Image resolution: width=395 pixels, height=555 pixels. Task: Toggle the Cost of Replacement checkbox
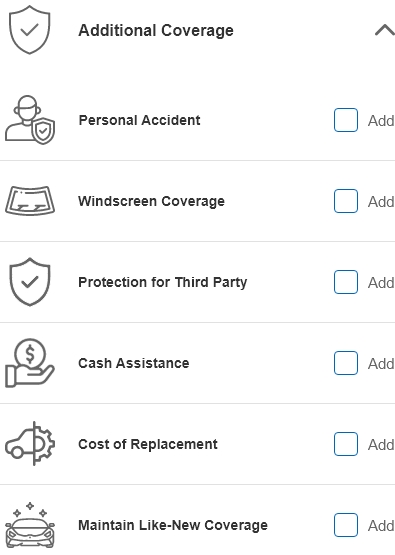pyautogui.click(x=346, y=444)
